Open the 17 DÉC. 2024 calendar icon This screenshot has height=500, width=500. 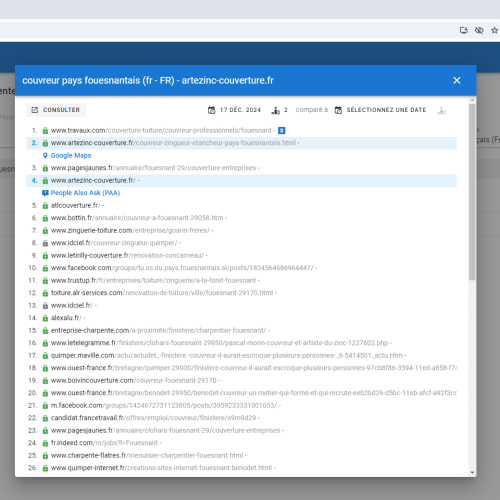(x=212, y=110)
